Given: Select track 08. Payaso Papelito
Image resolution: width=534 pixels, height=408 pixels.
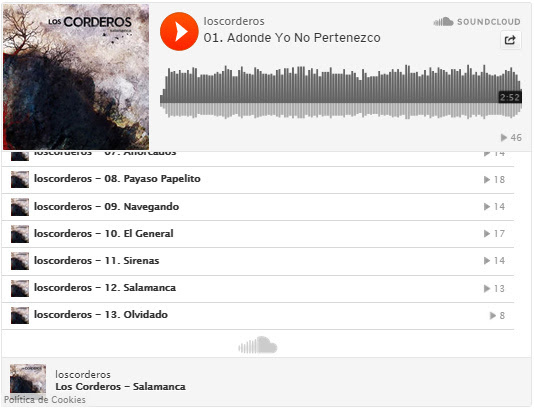Looking at the screenshot, I should click(258, 179).
